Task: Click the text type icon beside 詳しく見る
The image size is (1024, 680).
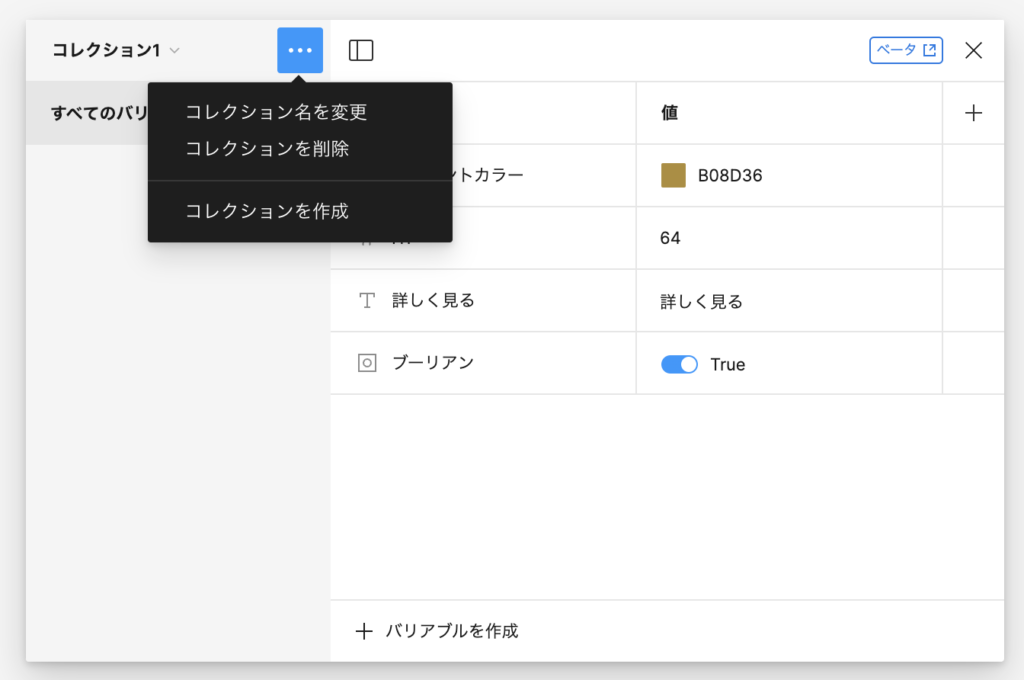Action: tap(367, 301)
